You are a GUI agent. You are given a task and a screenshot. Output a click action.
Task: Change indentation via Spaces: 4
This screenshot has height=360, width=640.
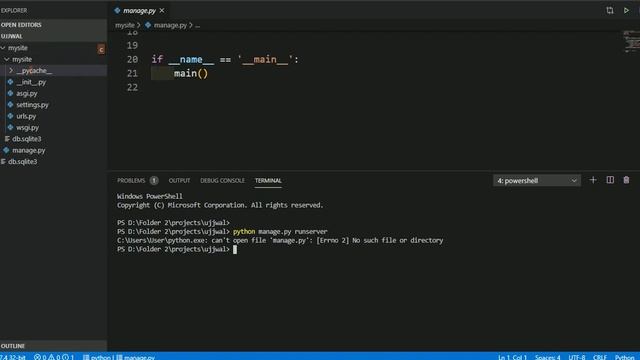547,357
